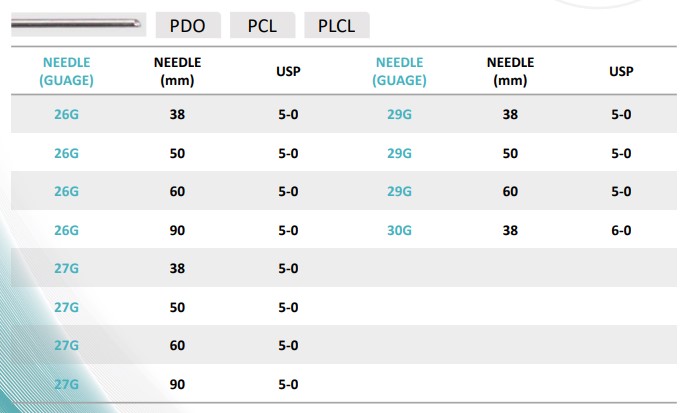
Task: Click the right NEEDLE (GUAGE) column header
Action: (399, 71)
